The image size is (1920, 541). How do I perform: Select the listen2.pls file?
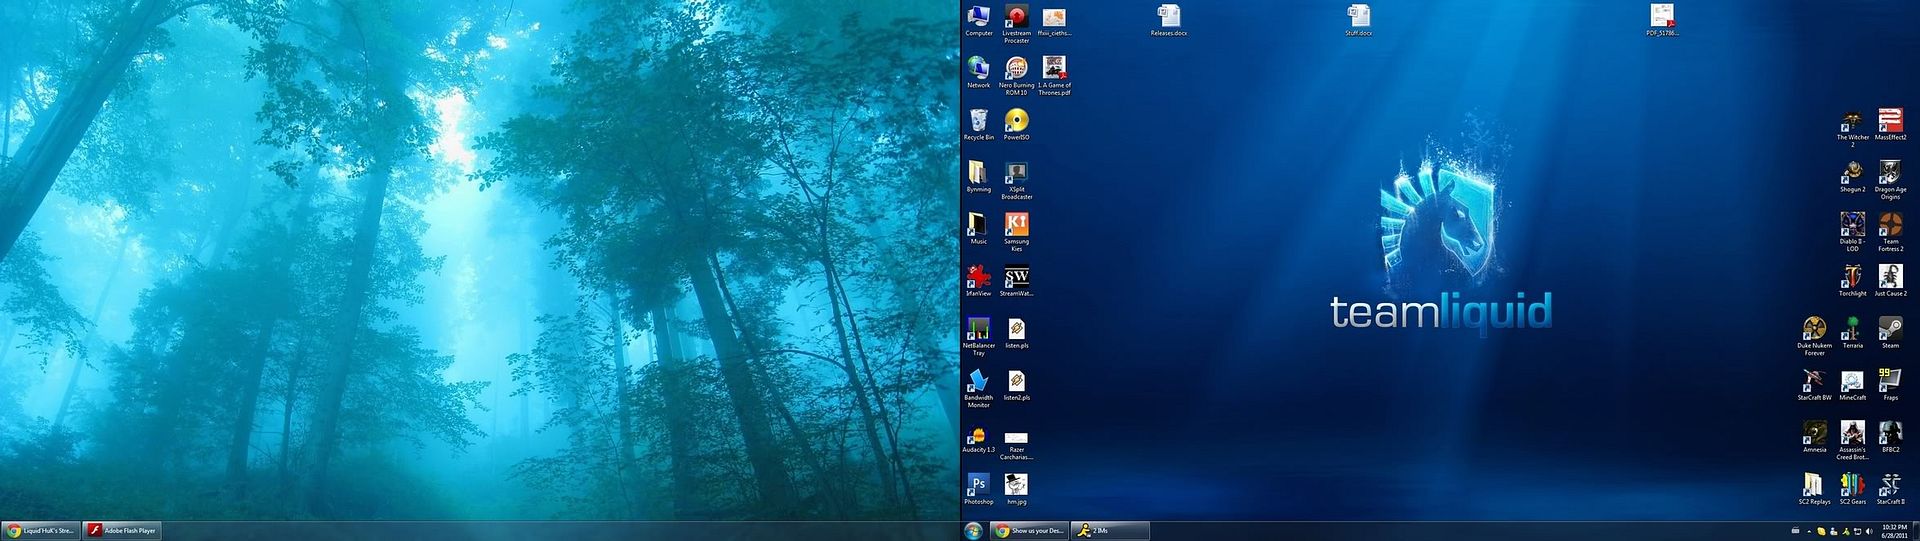(1016, 385)
